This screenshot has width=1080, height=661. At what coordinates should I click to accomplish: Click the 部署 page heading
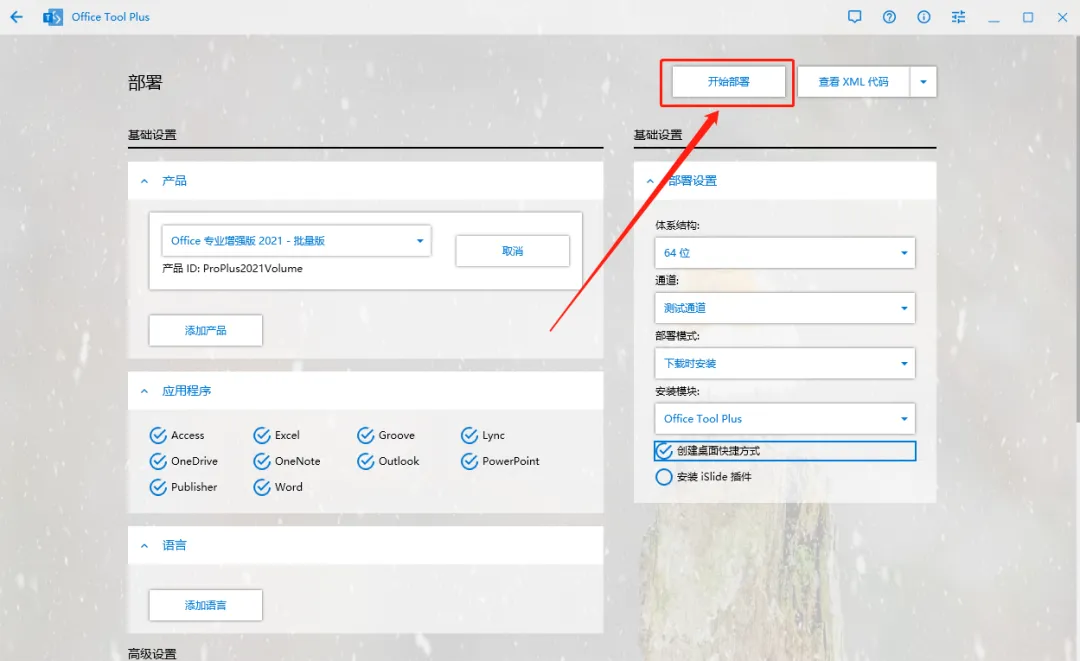tap(145, 83)
